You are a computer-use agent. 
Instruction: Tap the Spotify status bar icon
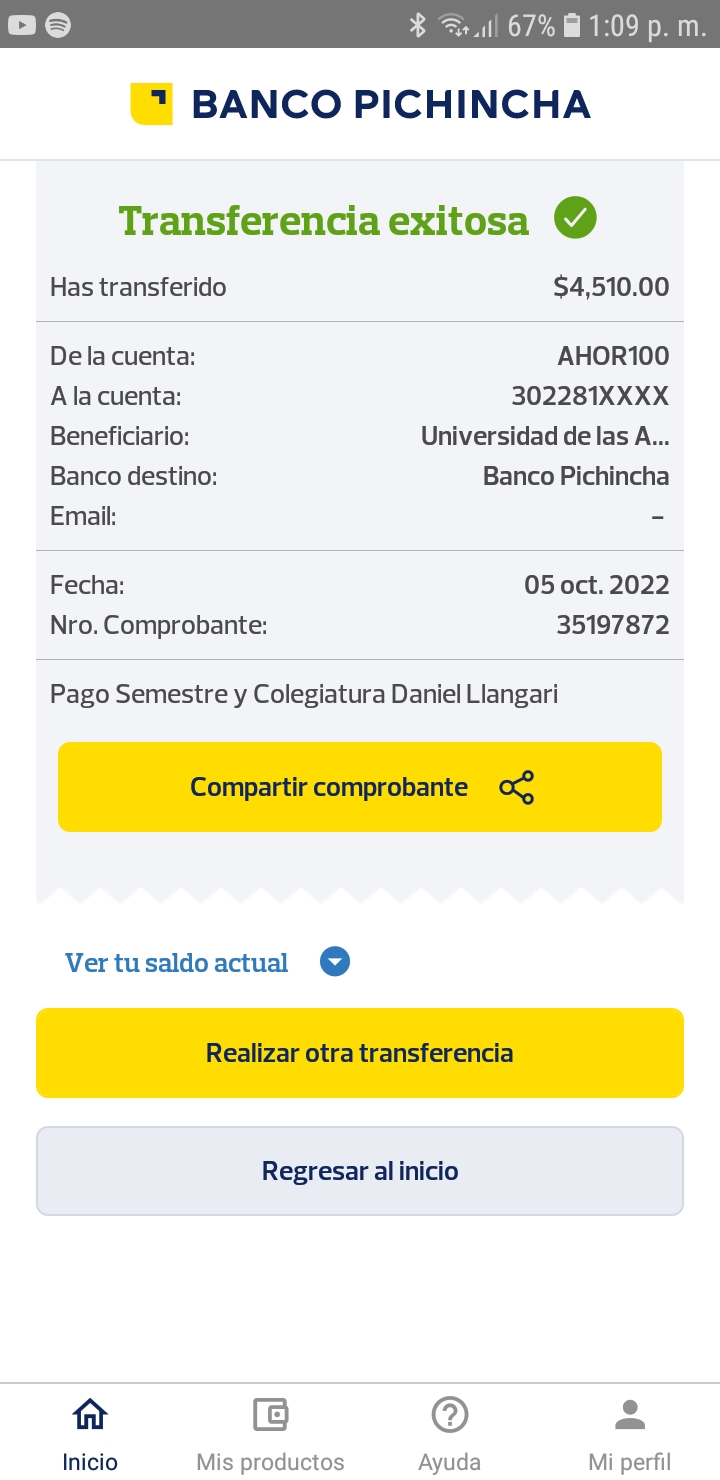tap(58, 25)
